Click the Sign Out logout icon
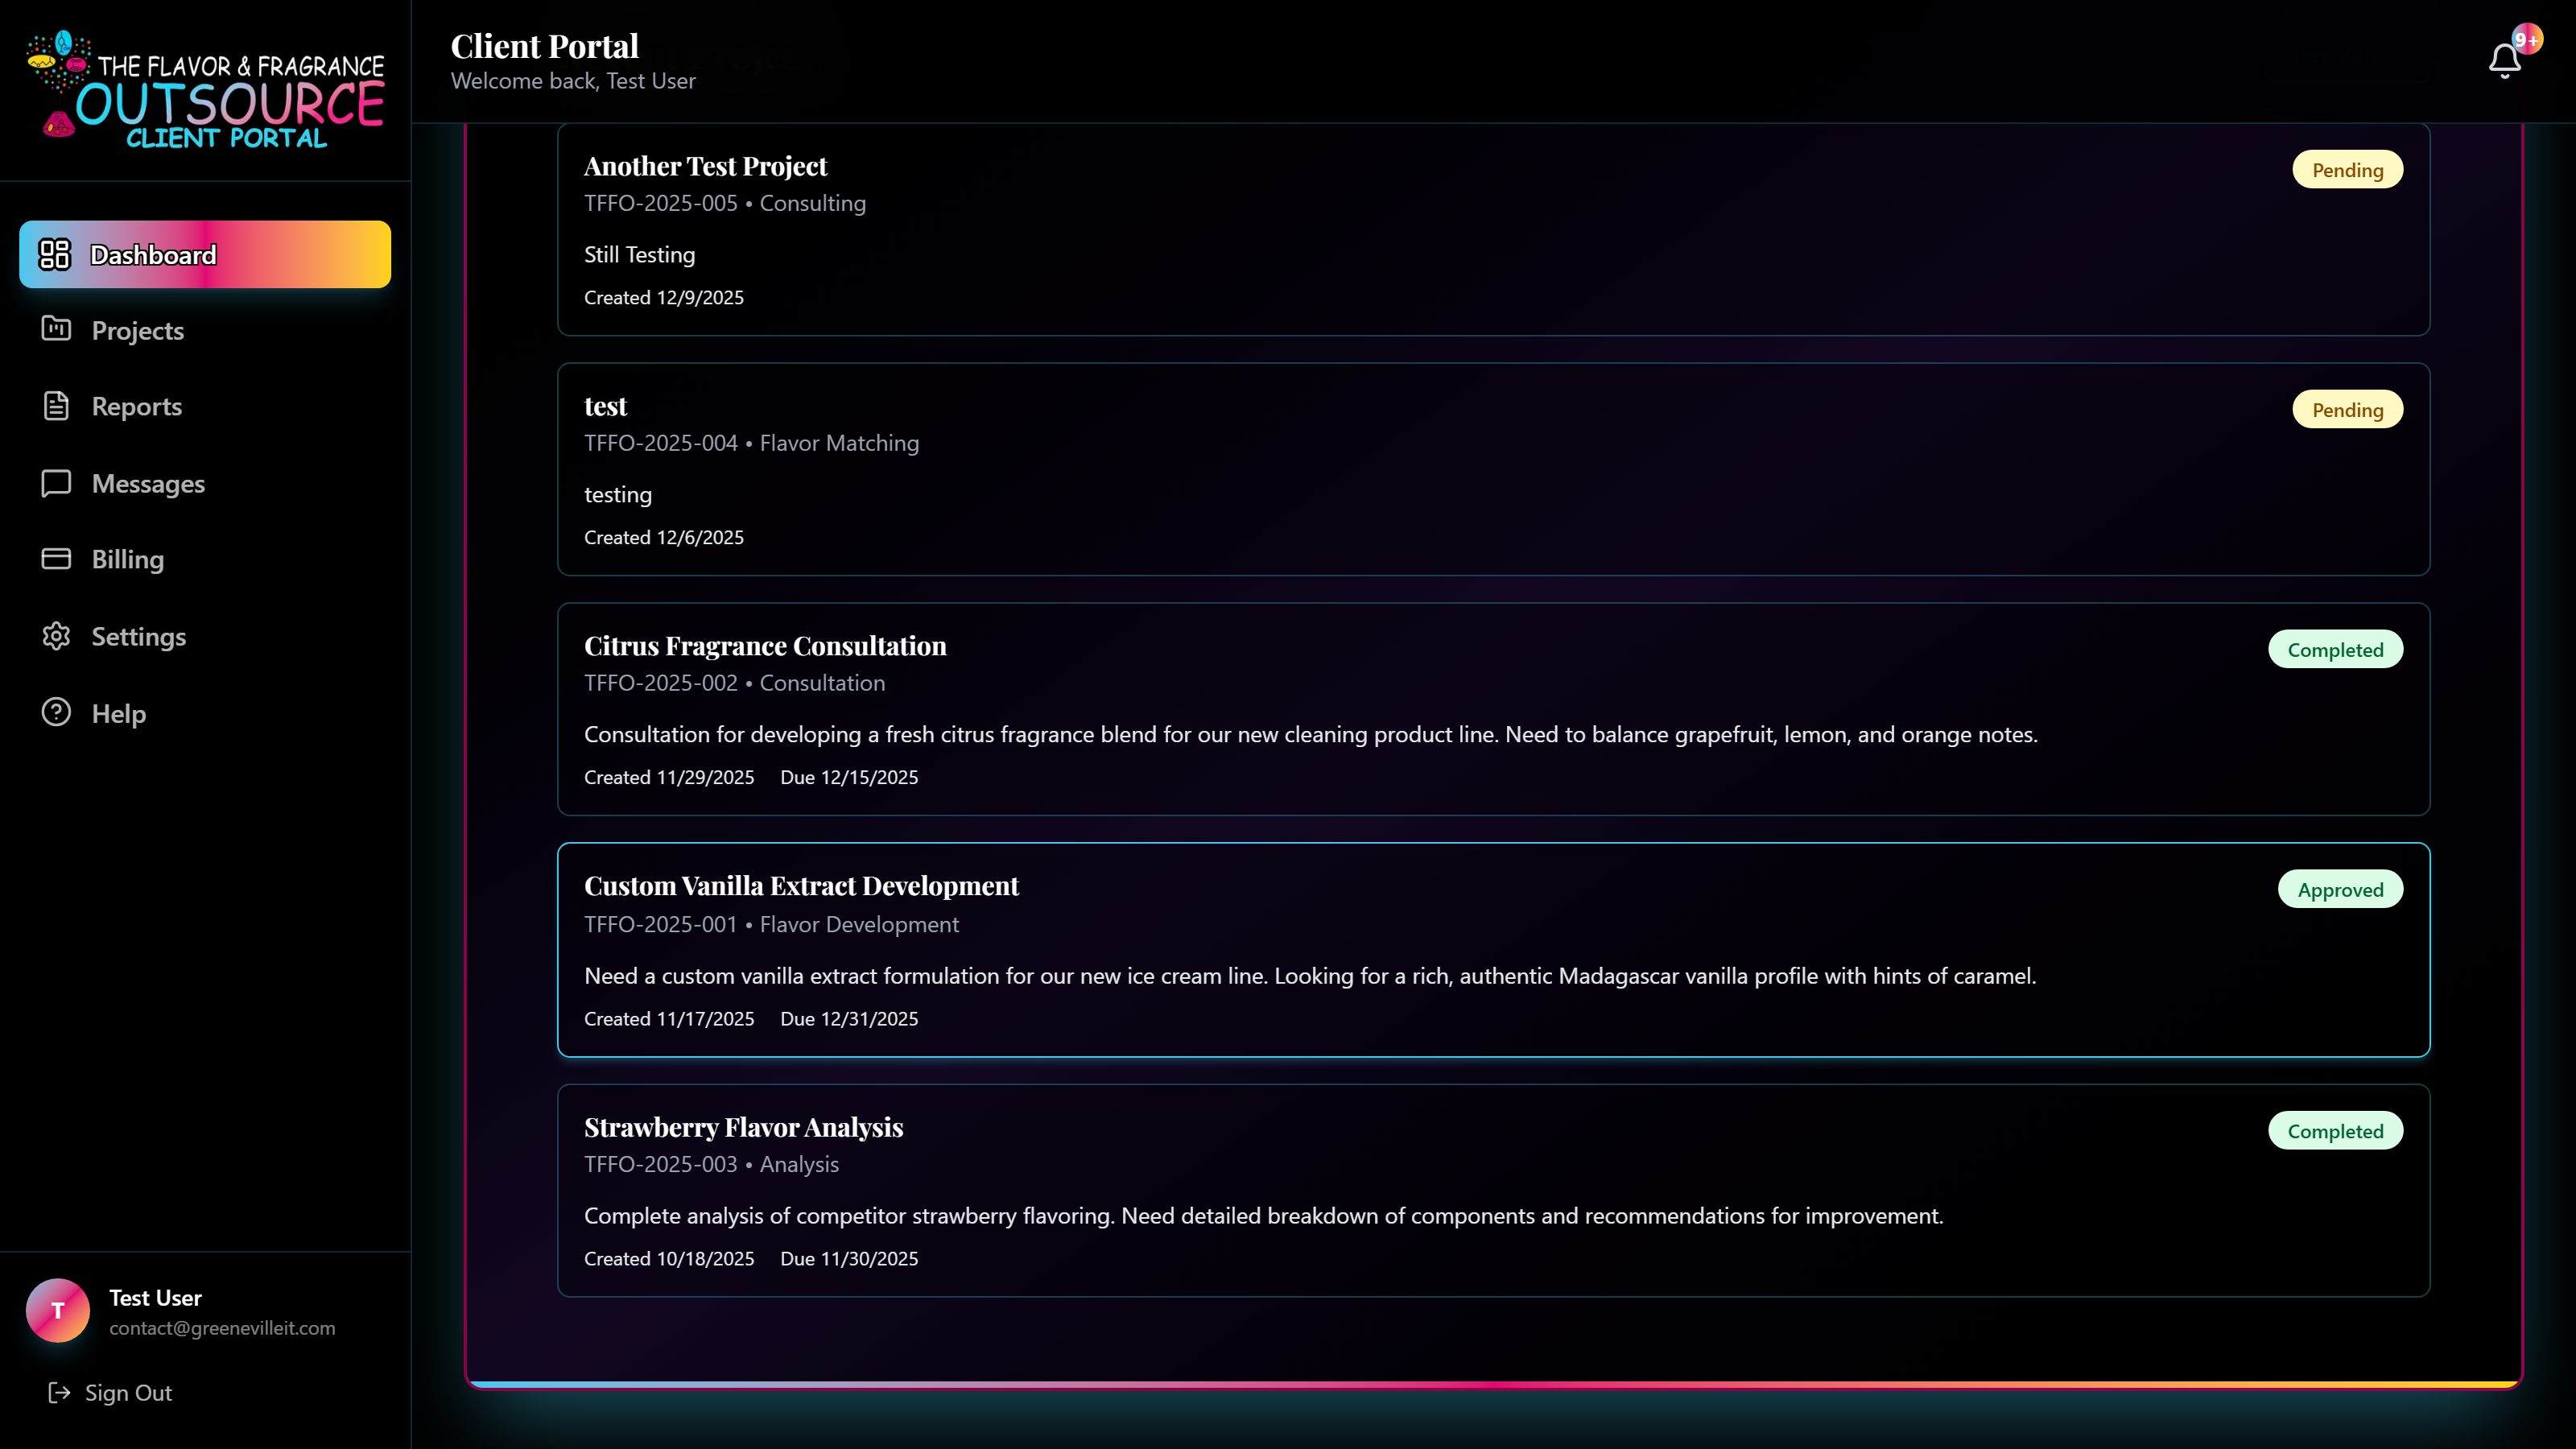This screenshot has height=1449, width=2576. (59, 1392)
